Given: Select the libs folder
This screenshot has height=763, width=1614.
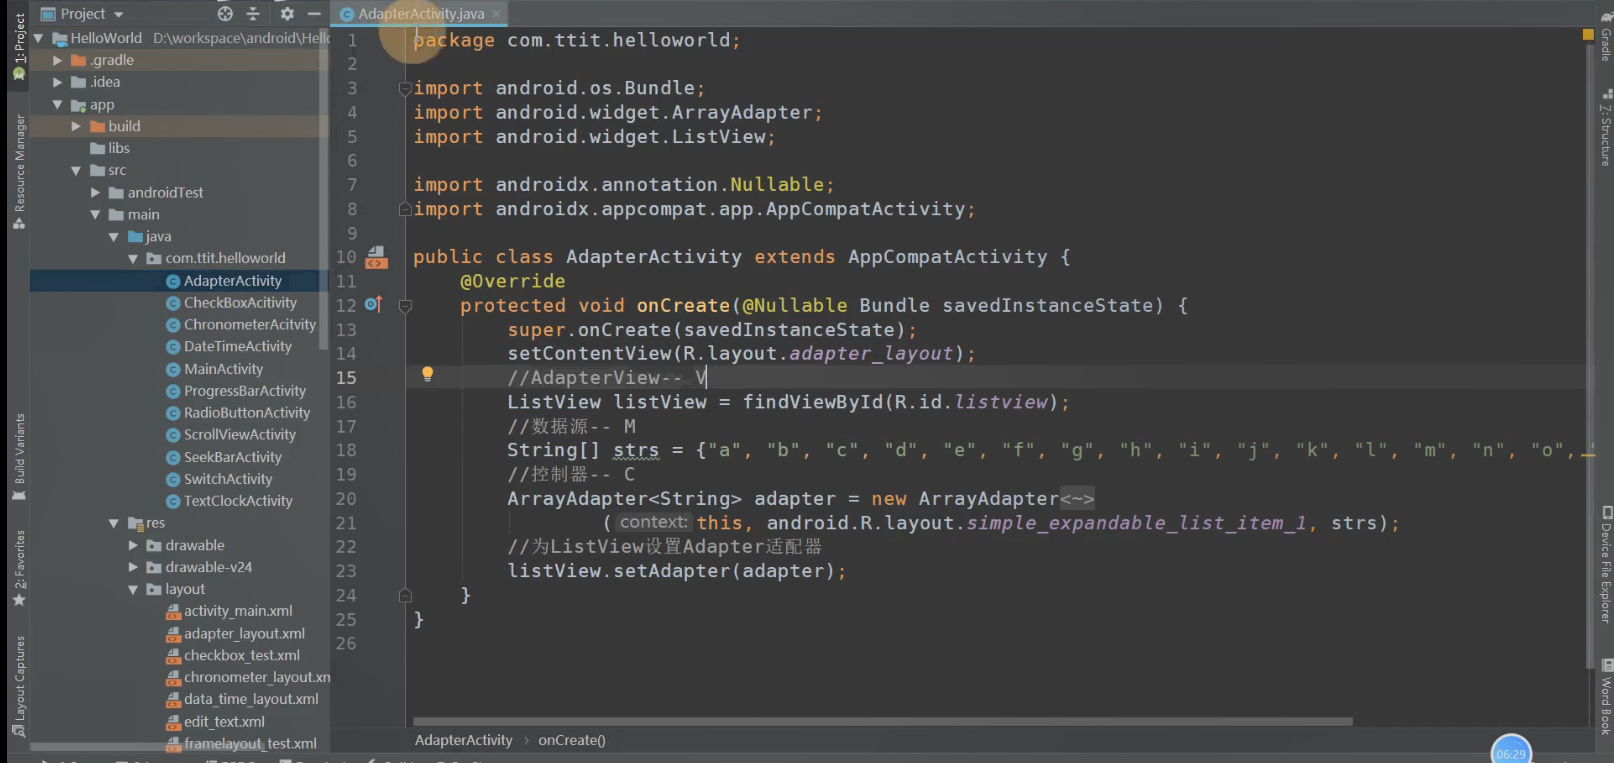Looking at the screenshot, I should coord(110,148).
